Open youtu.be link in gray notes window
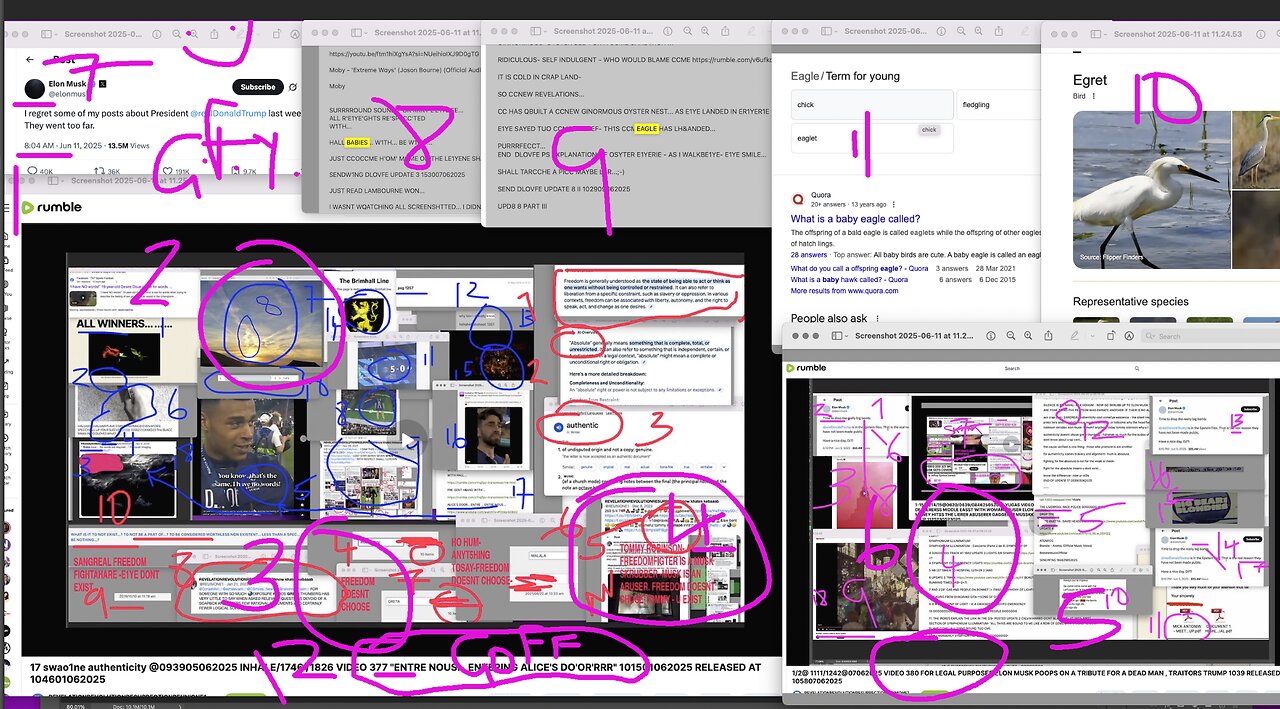This screenshot has width=1280, height=709. click(x=404, y=53)
